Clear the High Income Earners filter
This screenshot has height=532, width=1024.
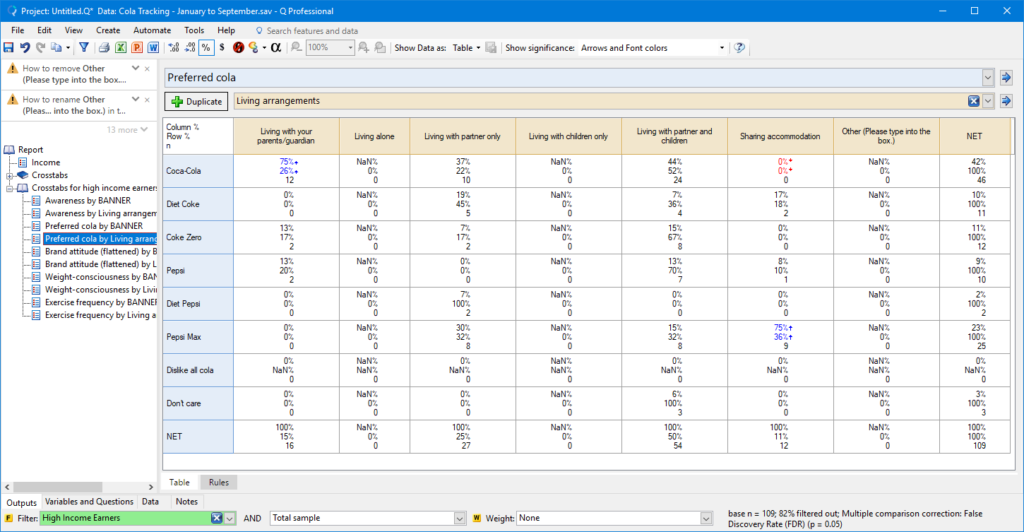217,518
